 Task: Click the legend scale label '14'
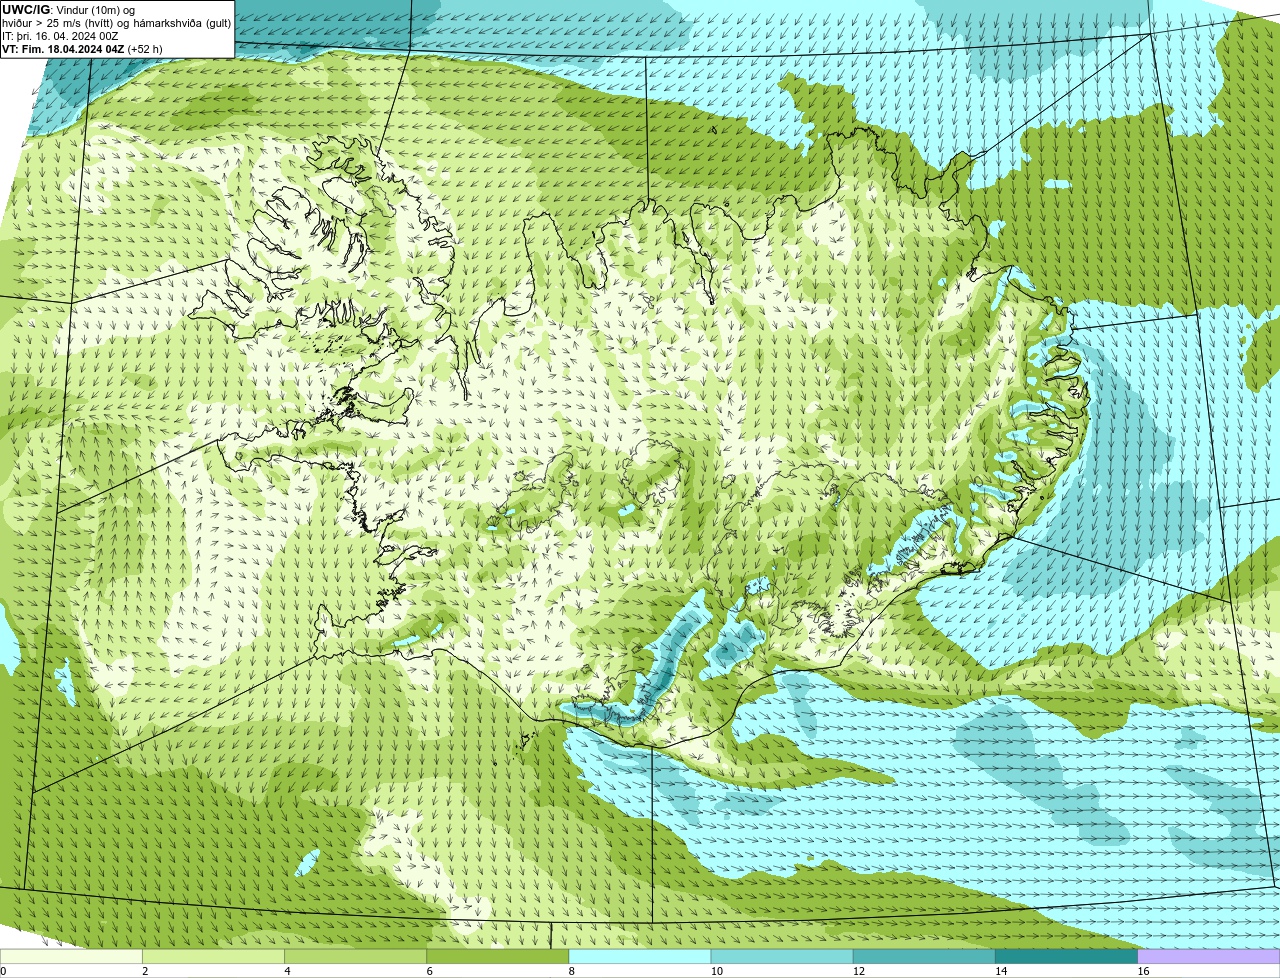point(1001,971)
